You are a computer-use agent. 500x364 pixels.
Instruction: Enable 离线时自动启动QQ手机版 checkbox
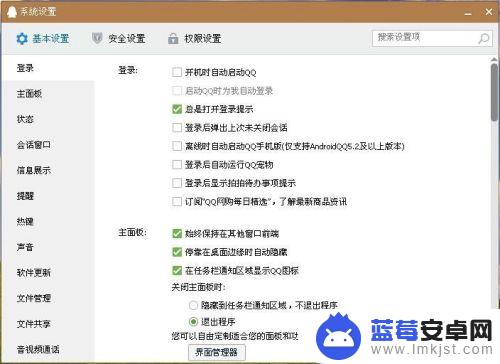point(177,146)
